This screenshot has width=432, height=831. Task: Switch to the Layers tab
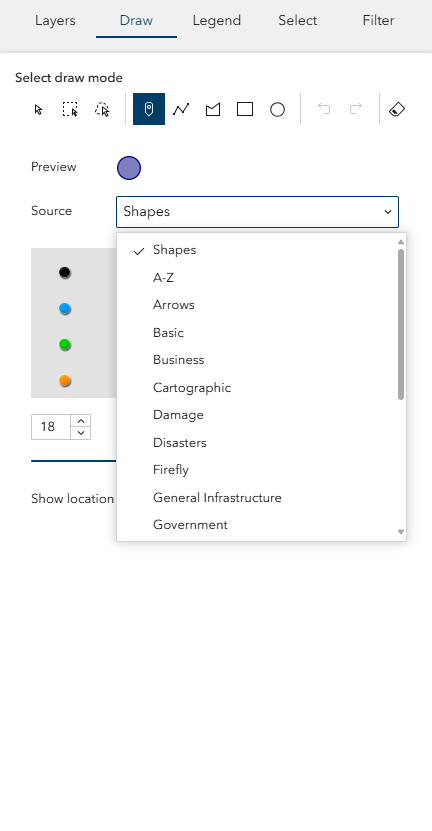pos(55,21)
